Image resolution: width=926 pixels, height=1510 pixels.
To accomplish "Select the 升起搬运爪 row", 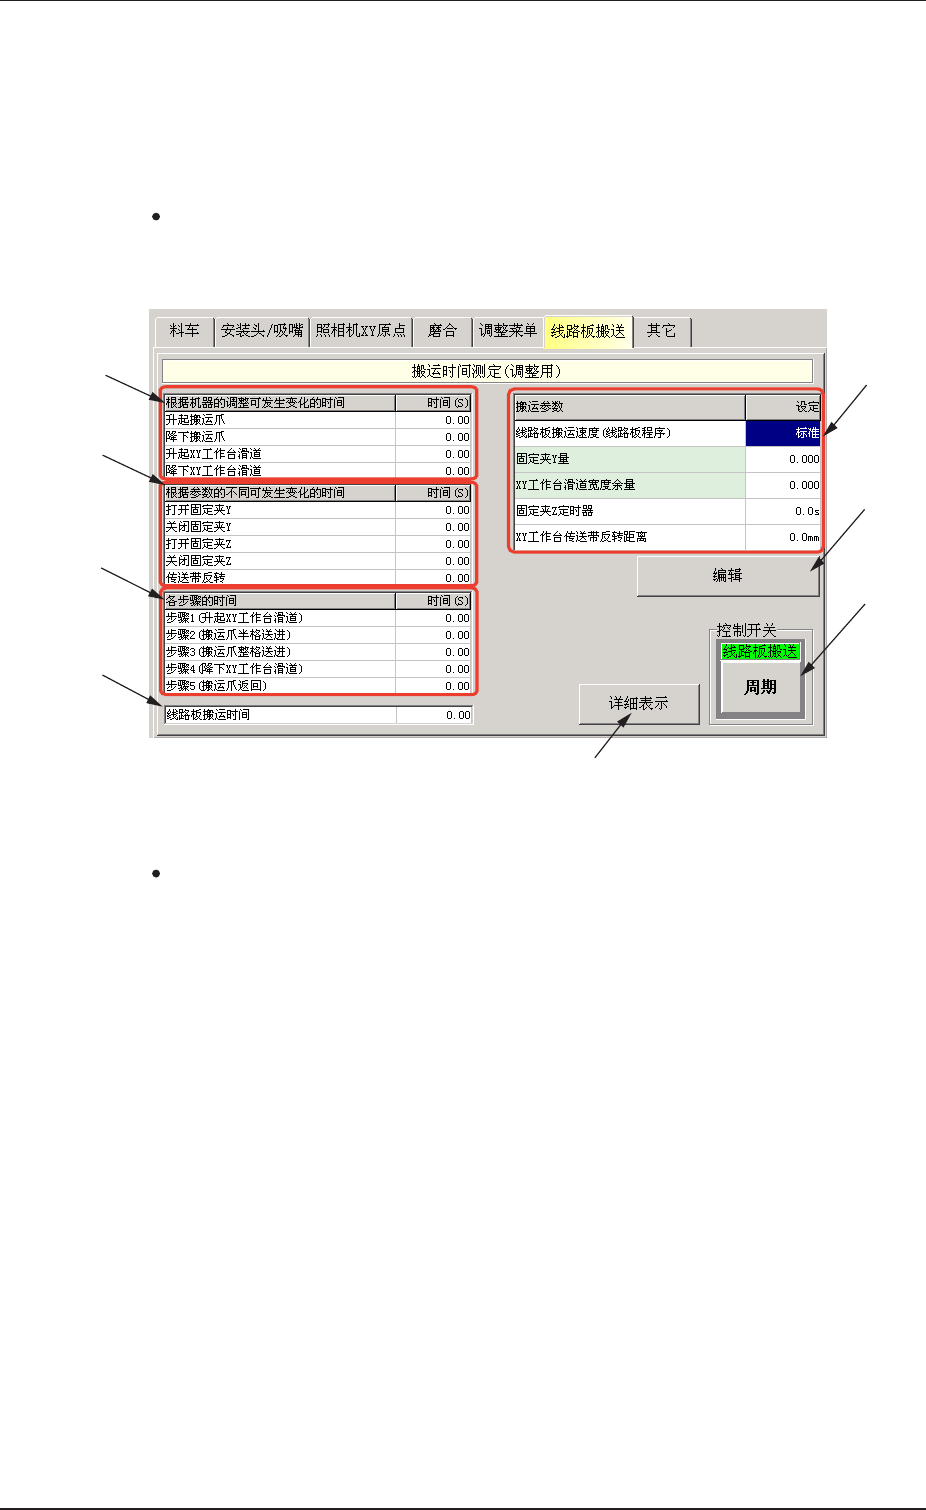I will pos(318,420).
